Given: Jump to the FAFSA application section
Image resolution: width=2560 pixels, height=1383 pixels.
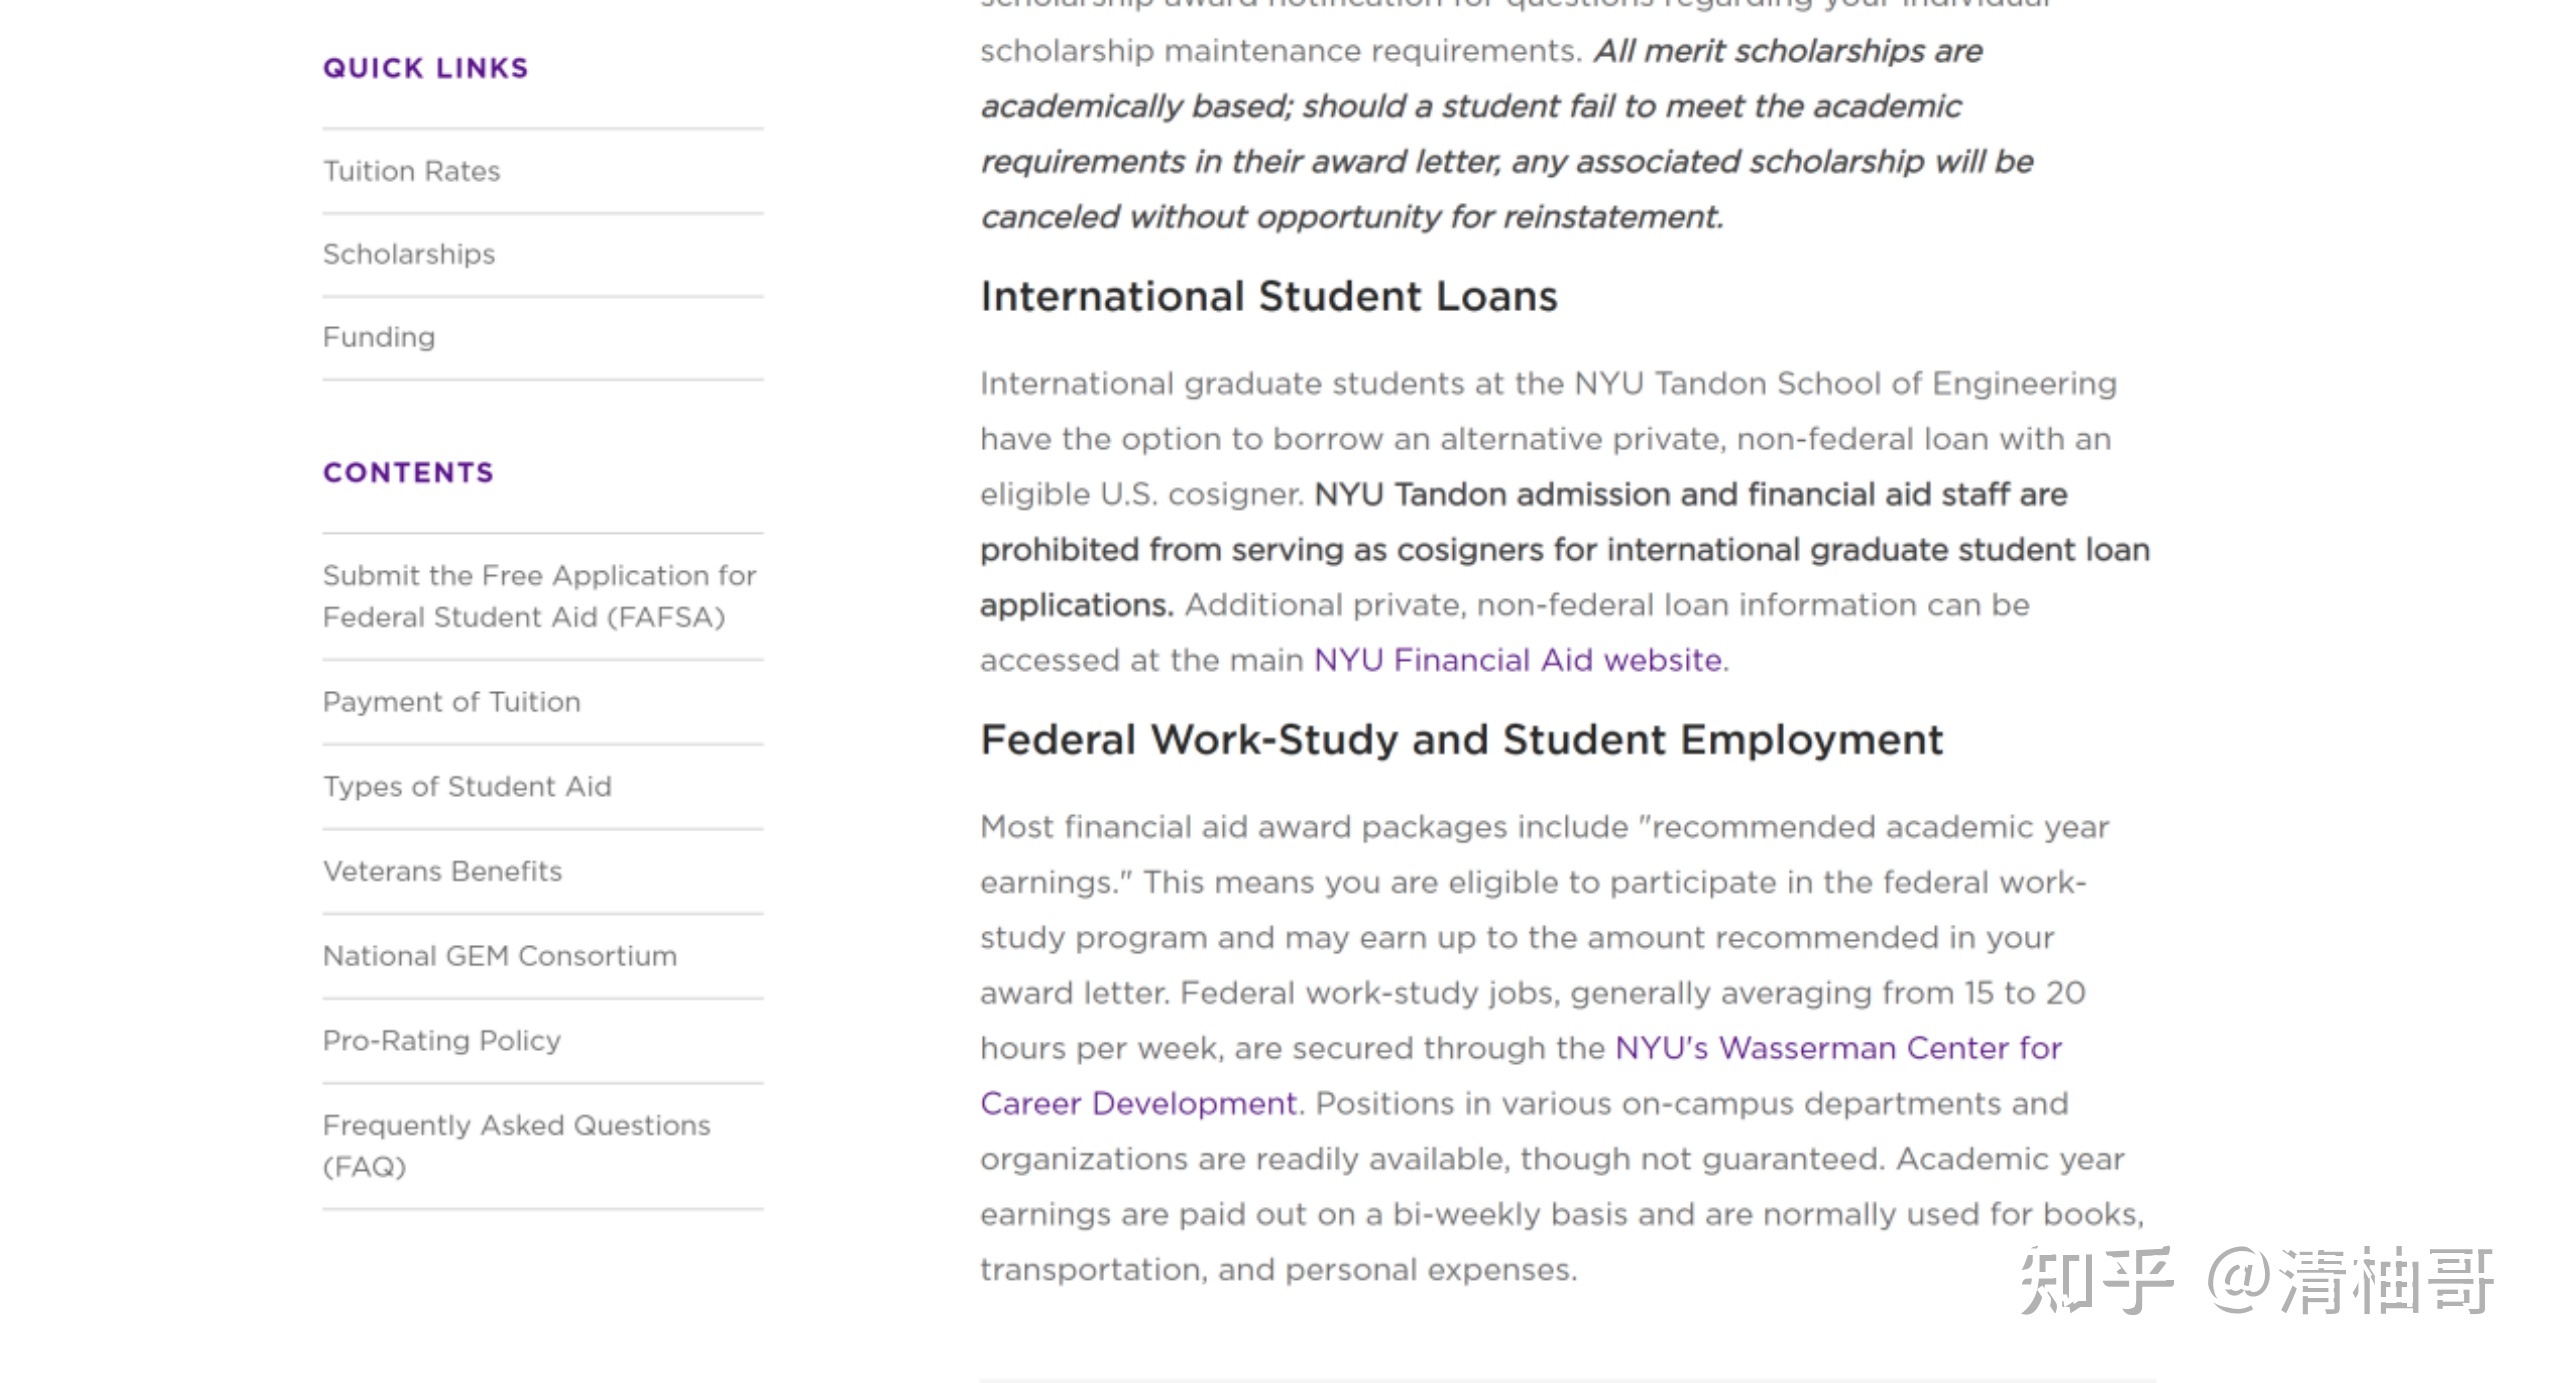Looking at the screenshot, I should click(x=538, y=596).
